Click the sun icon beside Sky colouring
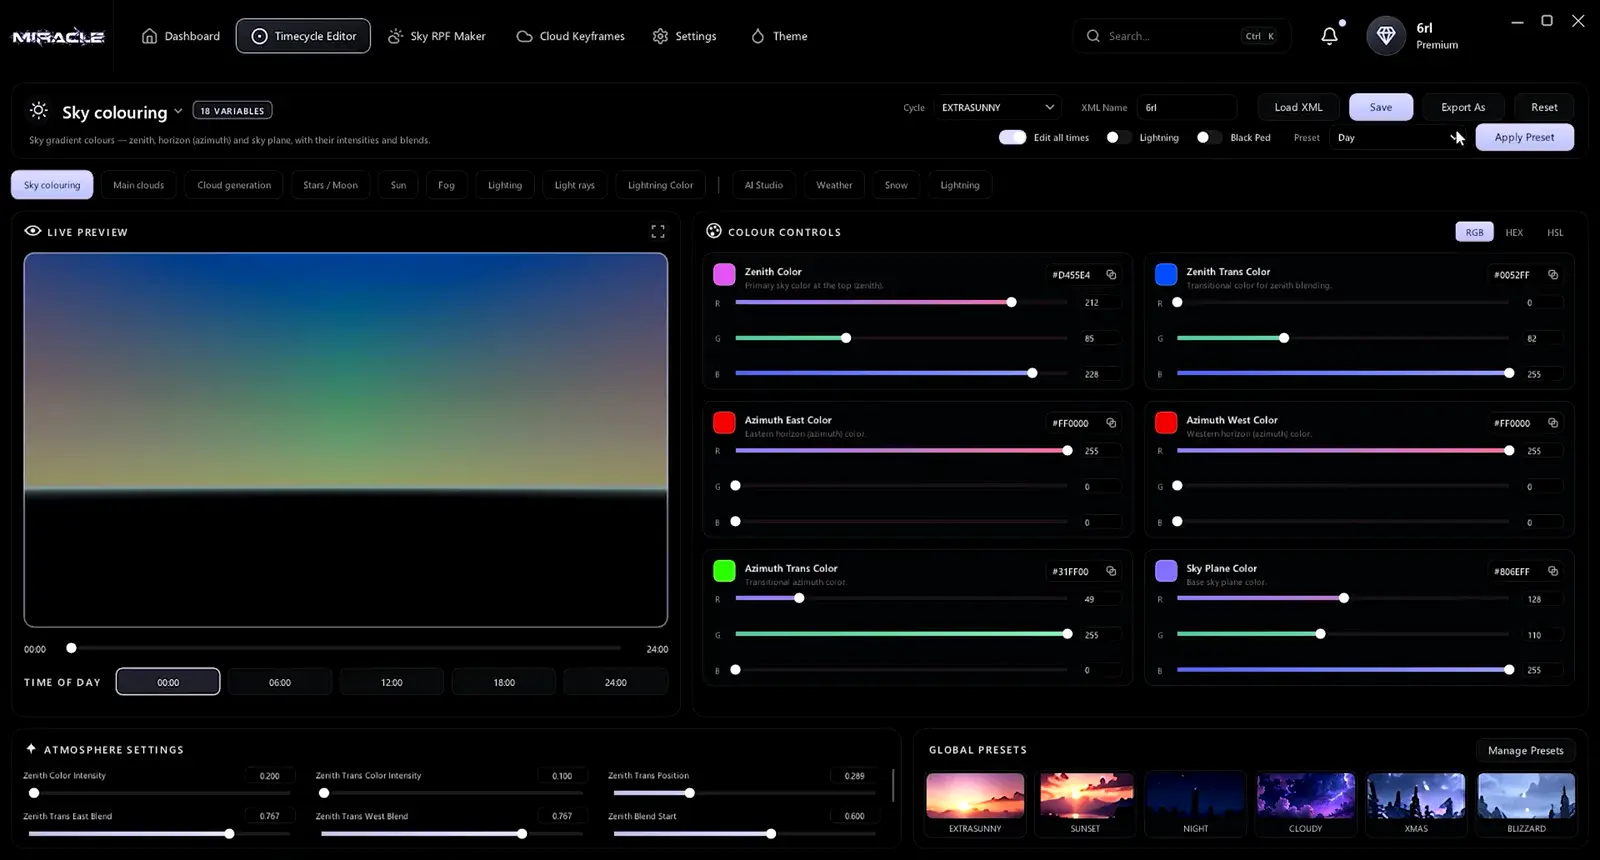 pyautogui.click(x=39, y=110)
